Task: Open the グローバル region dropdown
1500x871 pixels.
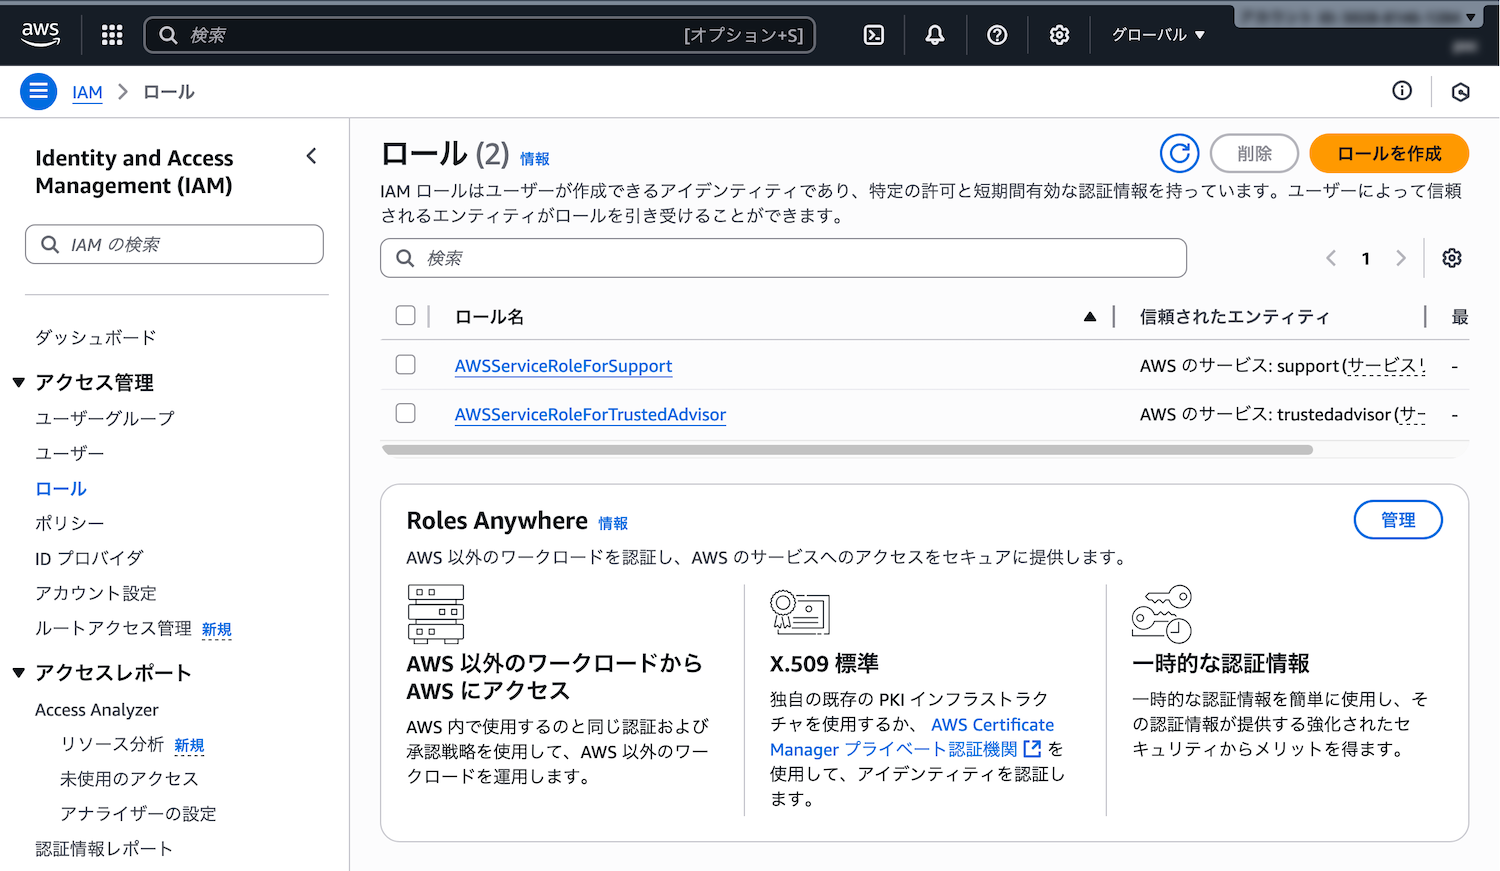Action: [1158, 35]
